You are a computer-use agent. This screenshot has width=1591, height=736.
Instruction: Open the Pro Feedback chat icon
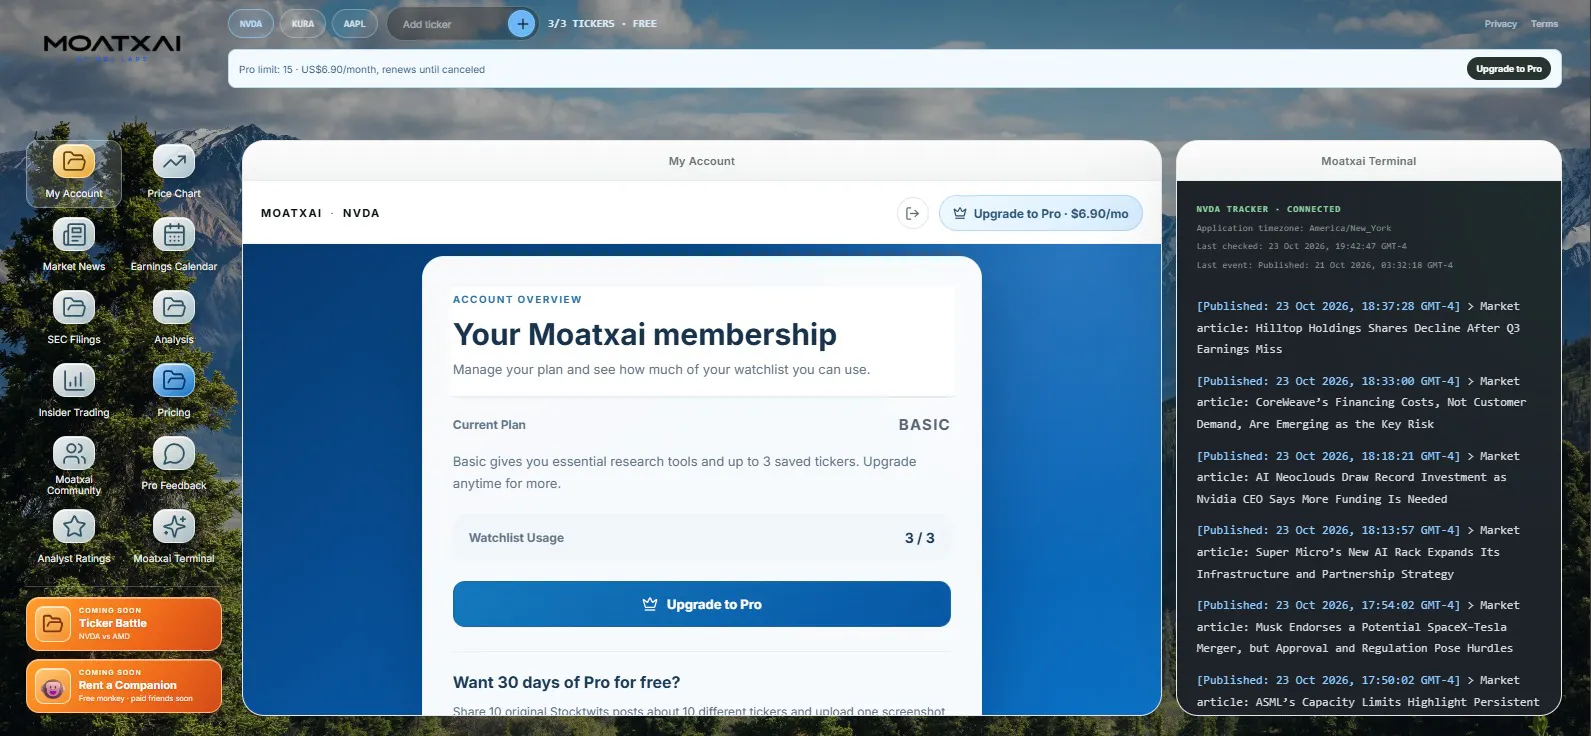(x=174, y=454)
